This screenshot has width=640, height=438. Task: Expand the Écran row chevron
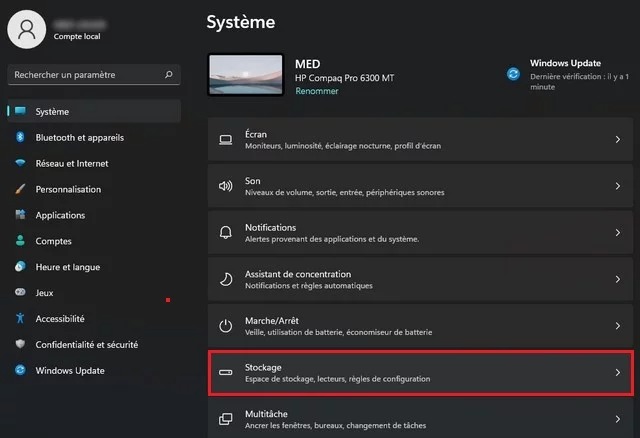[x=617, y=140]
